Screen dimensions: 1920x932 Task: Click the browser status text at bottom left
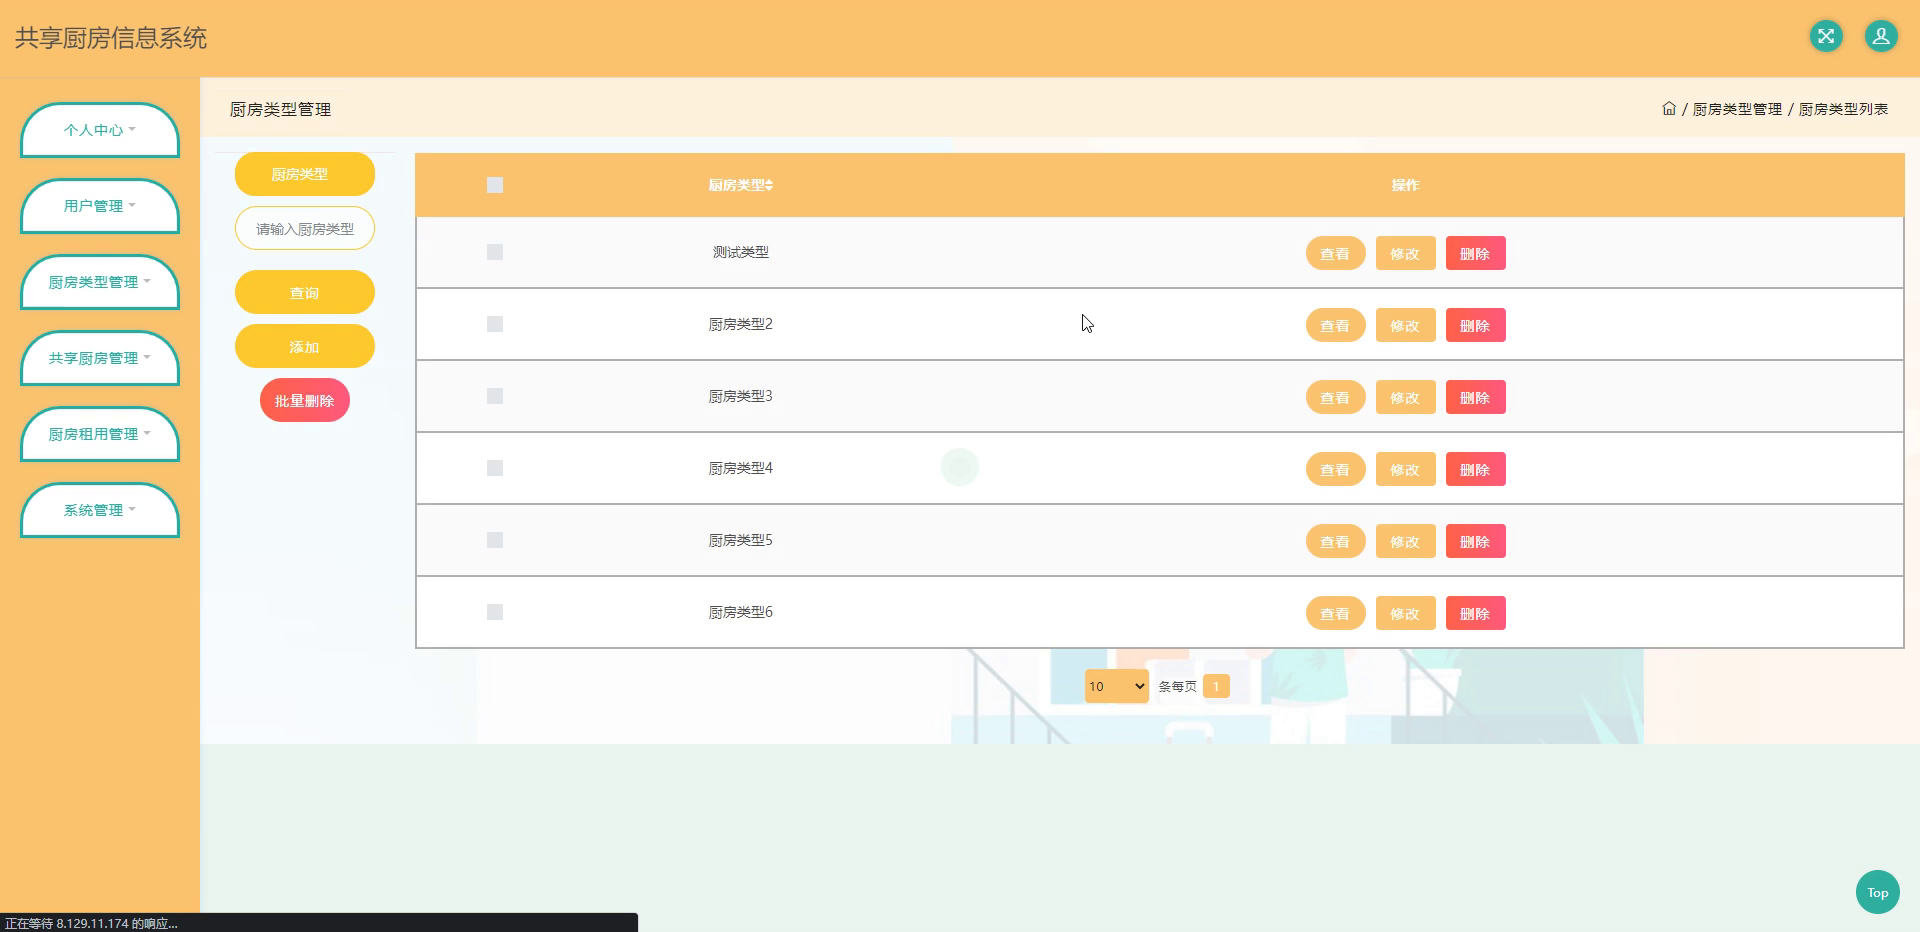point(91,923)
